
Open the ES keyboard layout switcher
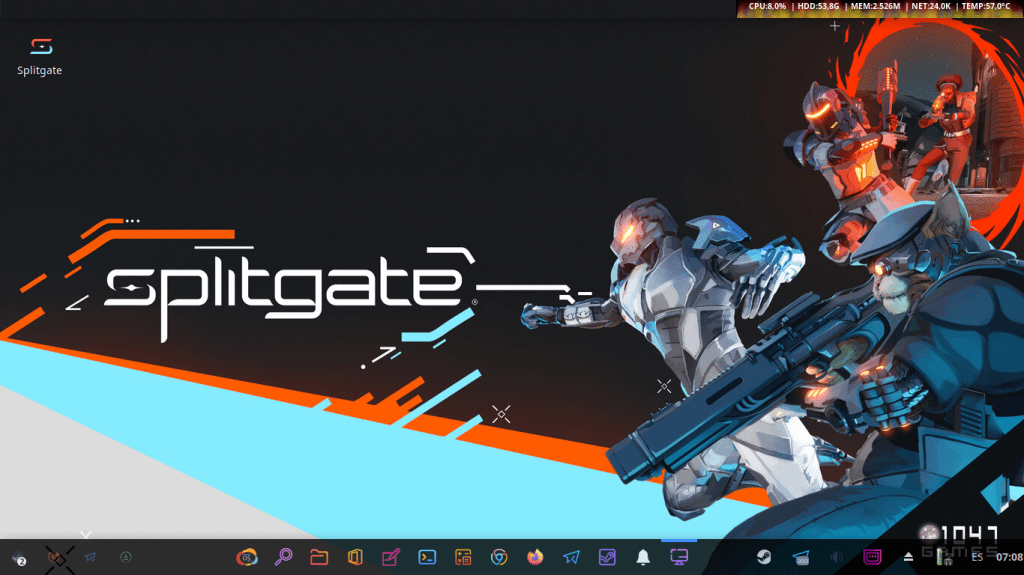click(976, 557)
